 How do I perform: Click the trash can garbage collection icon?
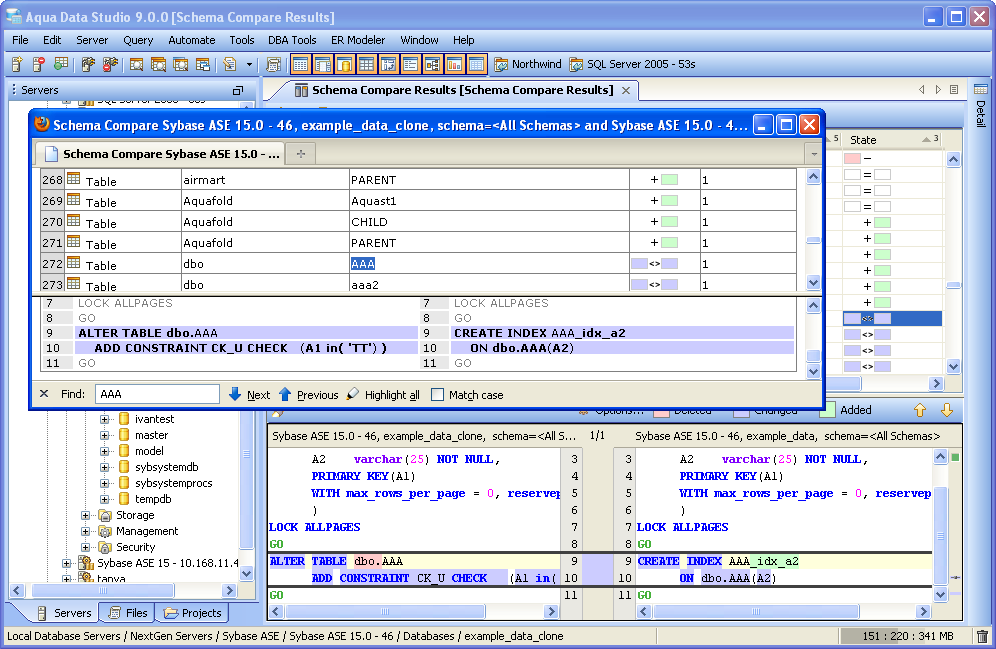click(982, 636)
